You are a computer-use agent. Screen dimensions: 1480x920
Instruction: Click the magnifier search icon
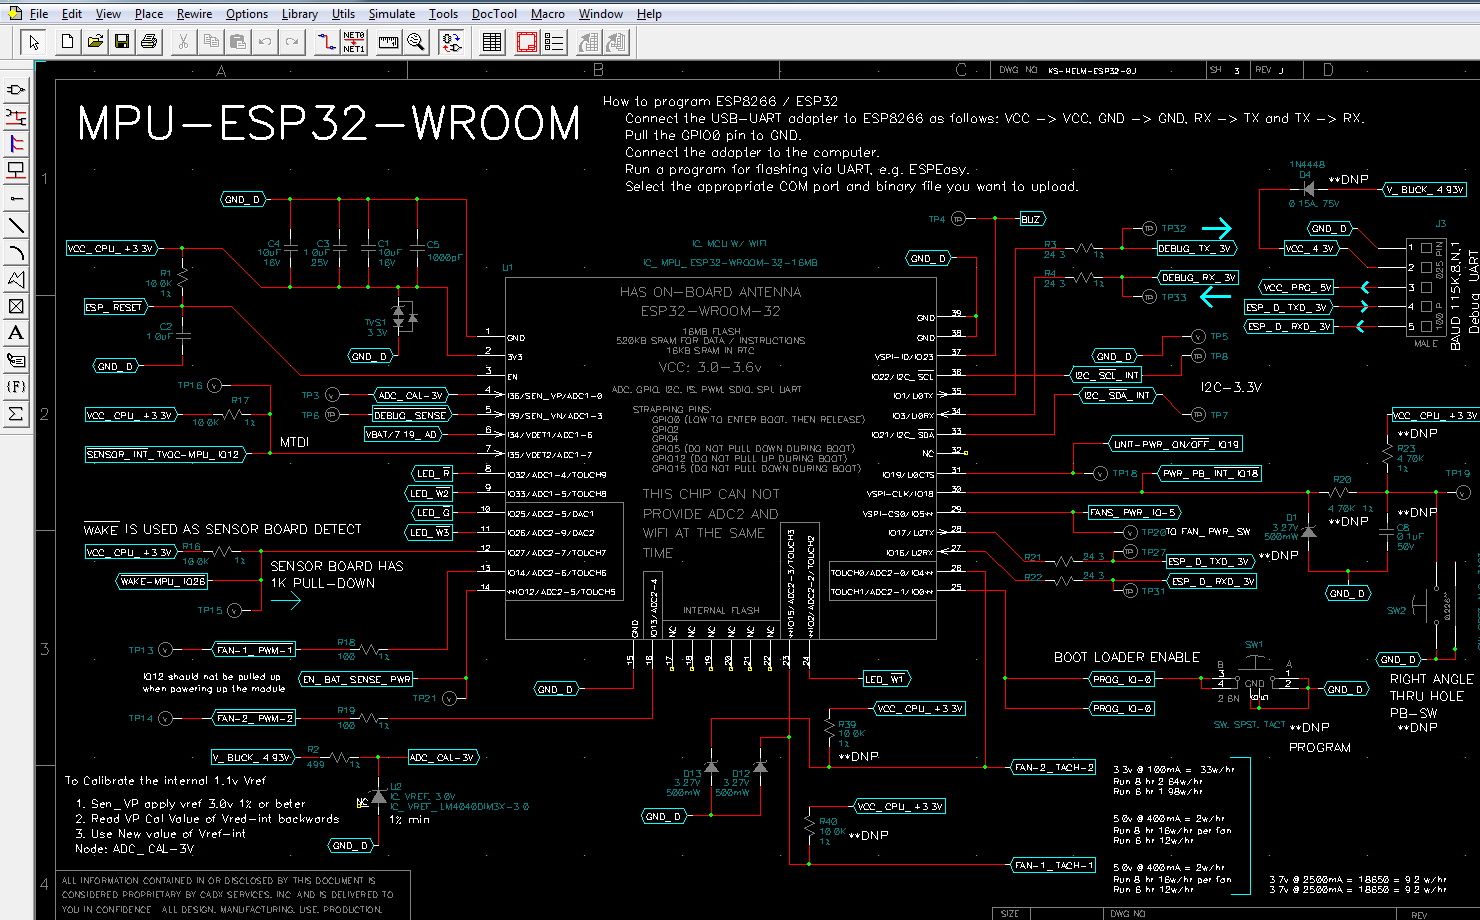pyautogui.click(x=416, y=42)
